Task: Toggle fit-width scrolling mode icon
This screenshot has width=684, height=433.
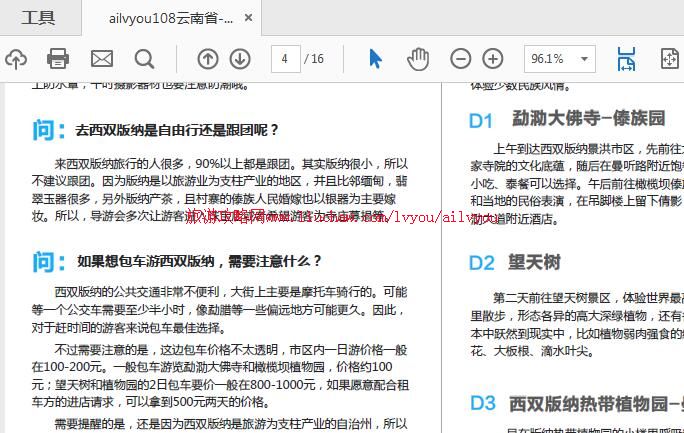Action: point(626,59)
